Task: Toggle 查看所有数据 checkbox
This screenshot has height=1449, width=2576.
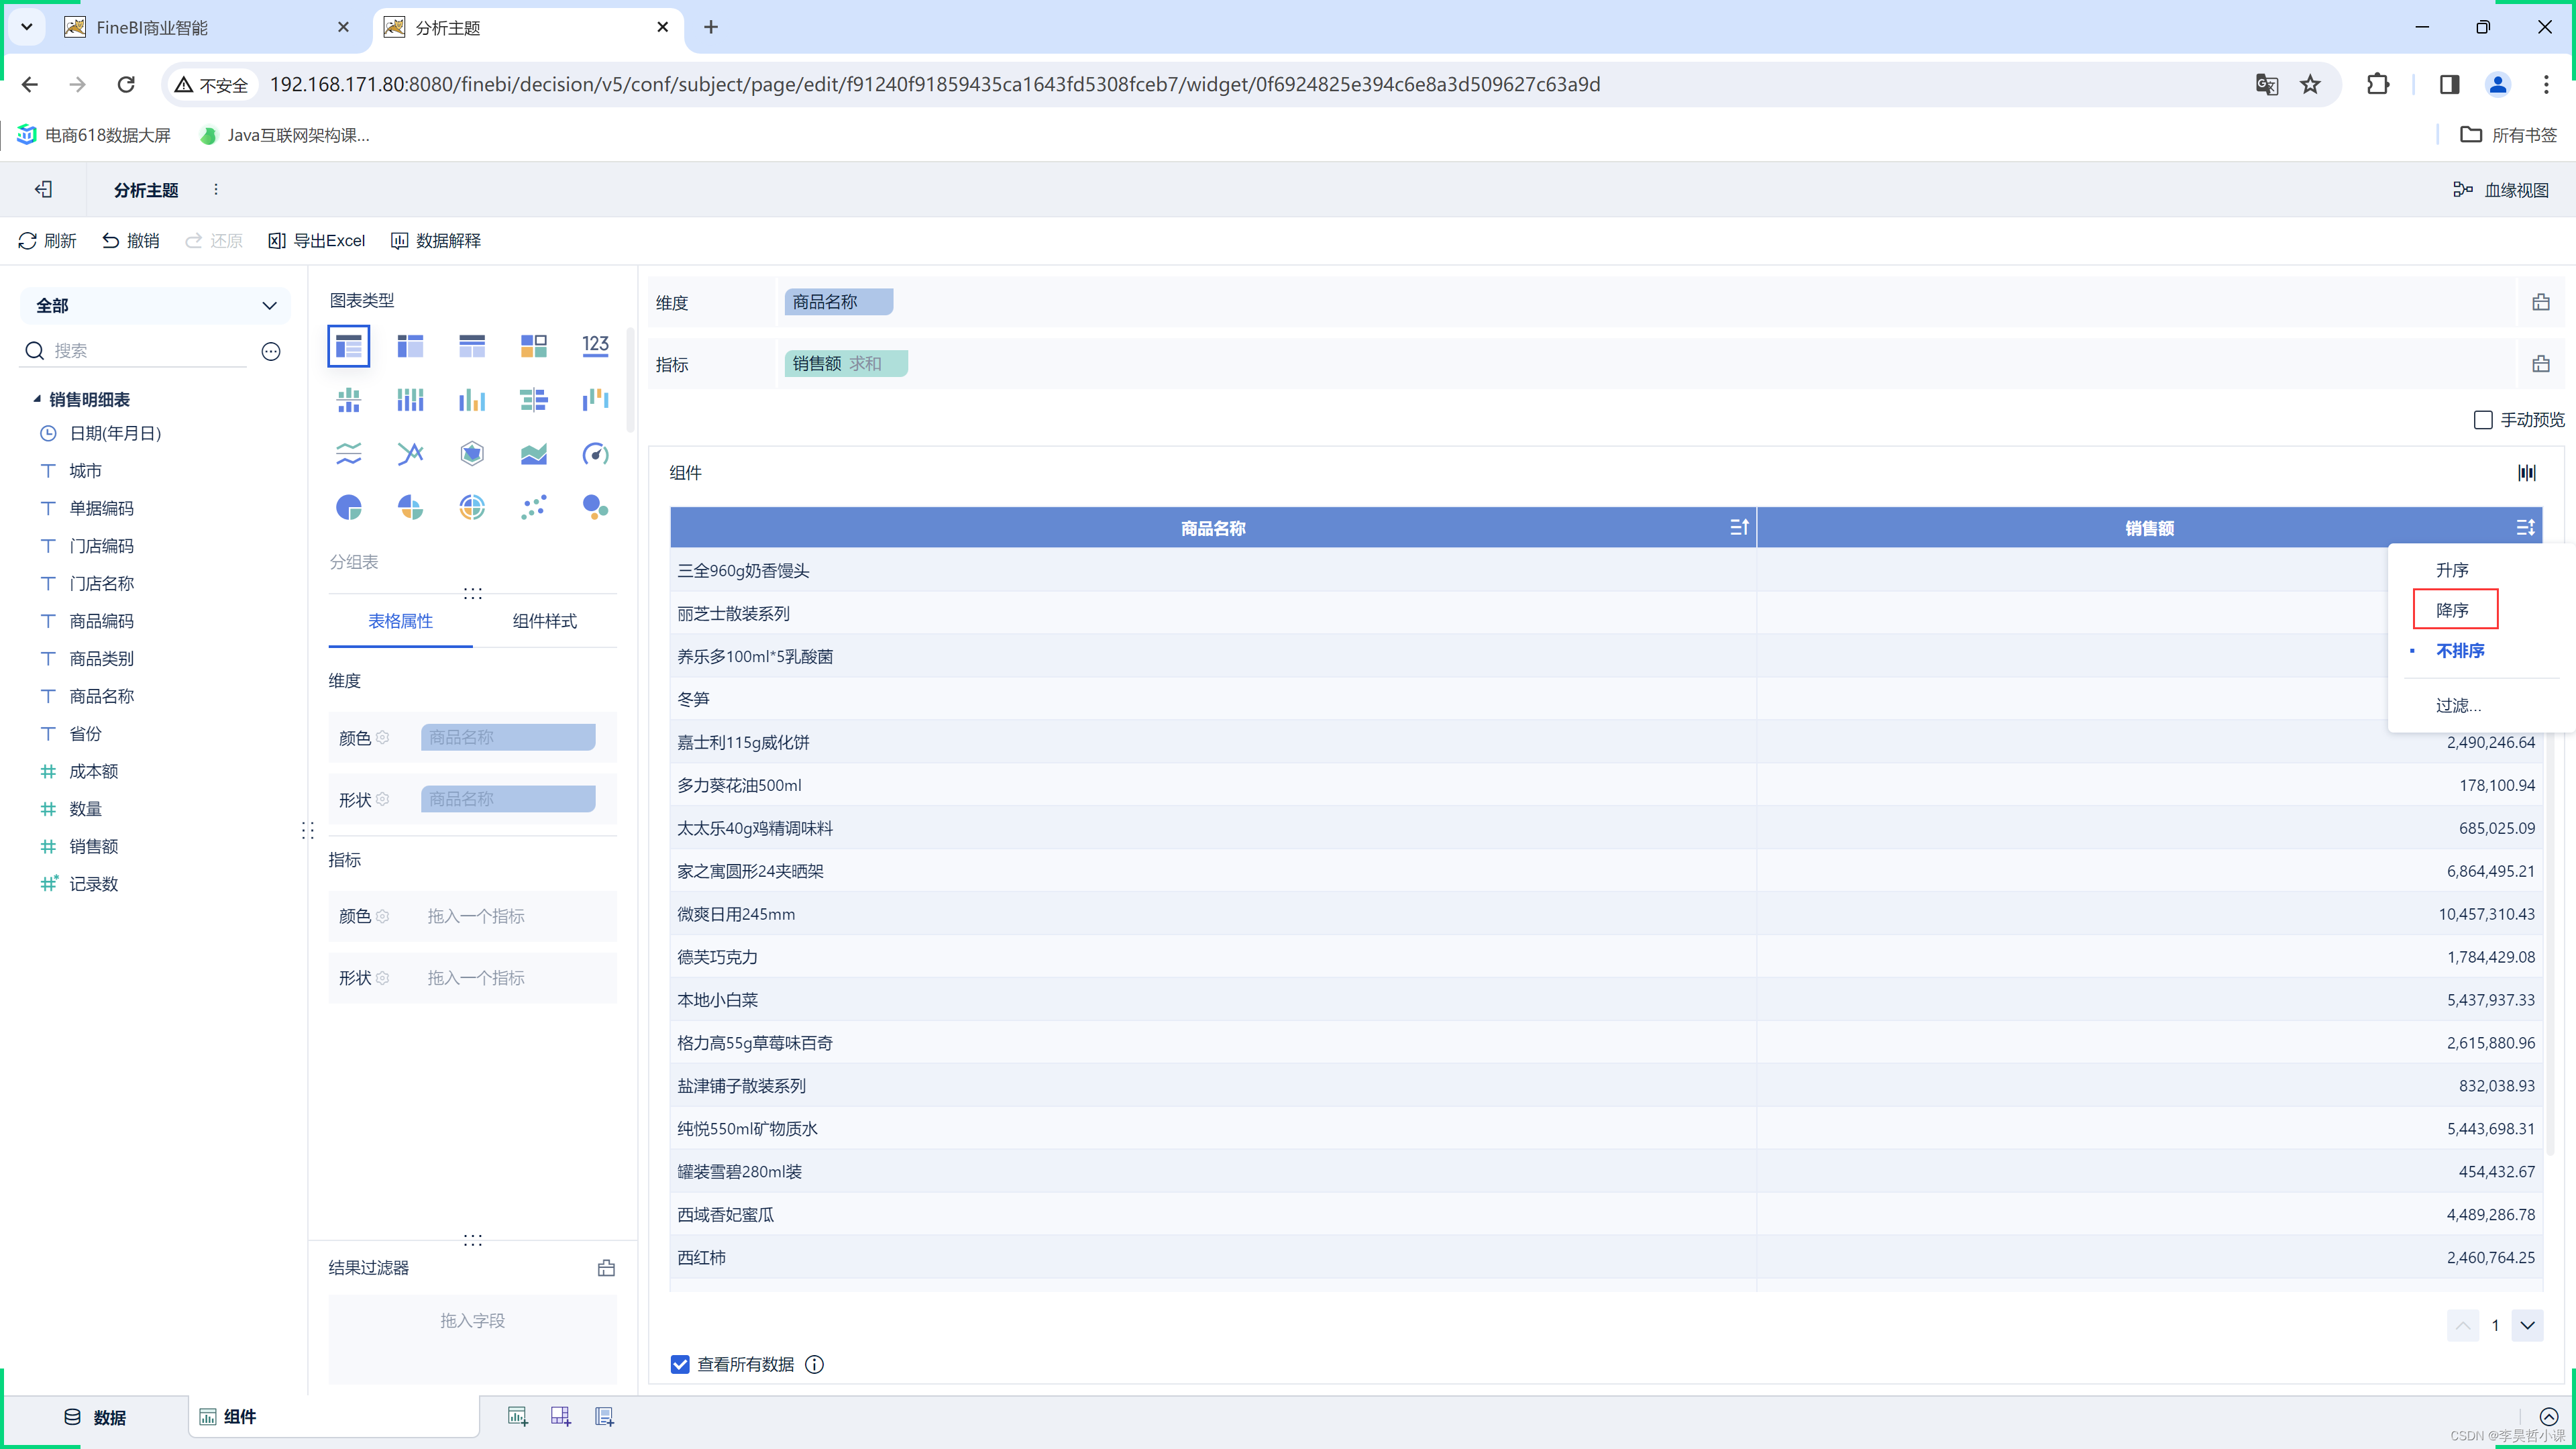Action: click(680, 1364)
